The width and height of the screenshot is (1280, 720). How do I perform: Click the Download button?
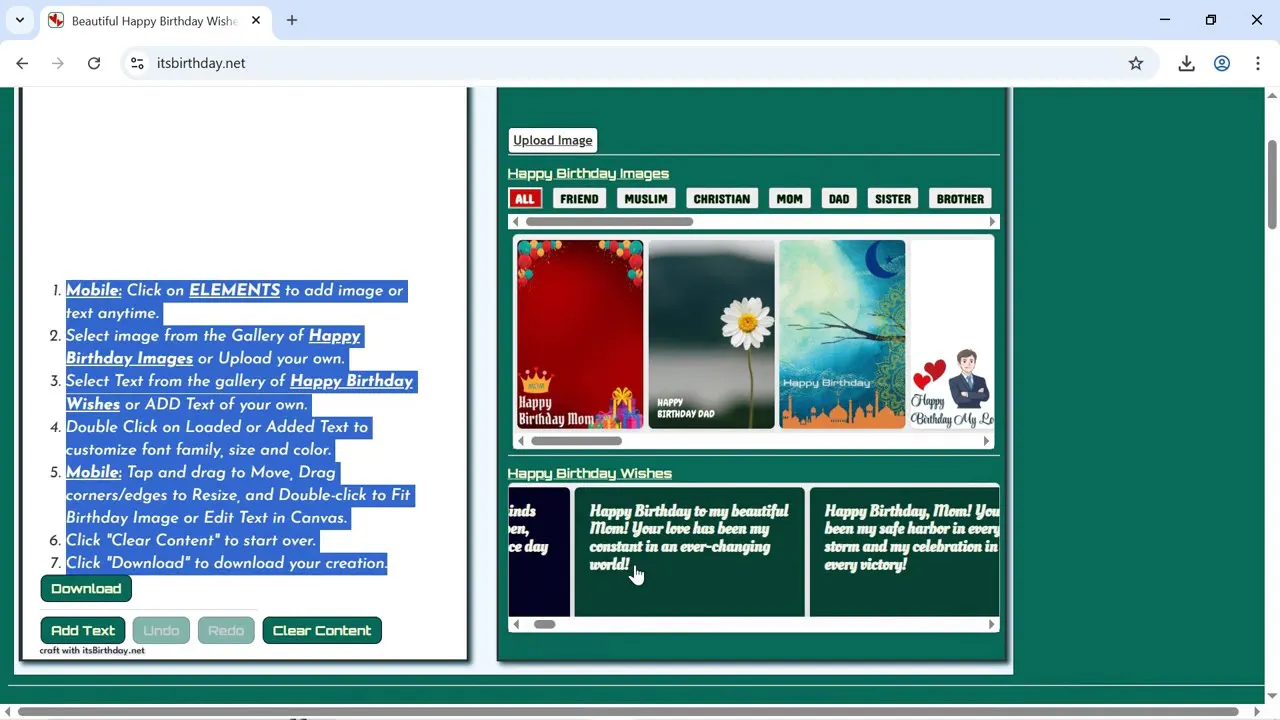pos(86,589)
